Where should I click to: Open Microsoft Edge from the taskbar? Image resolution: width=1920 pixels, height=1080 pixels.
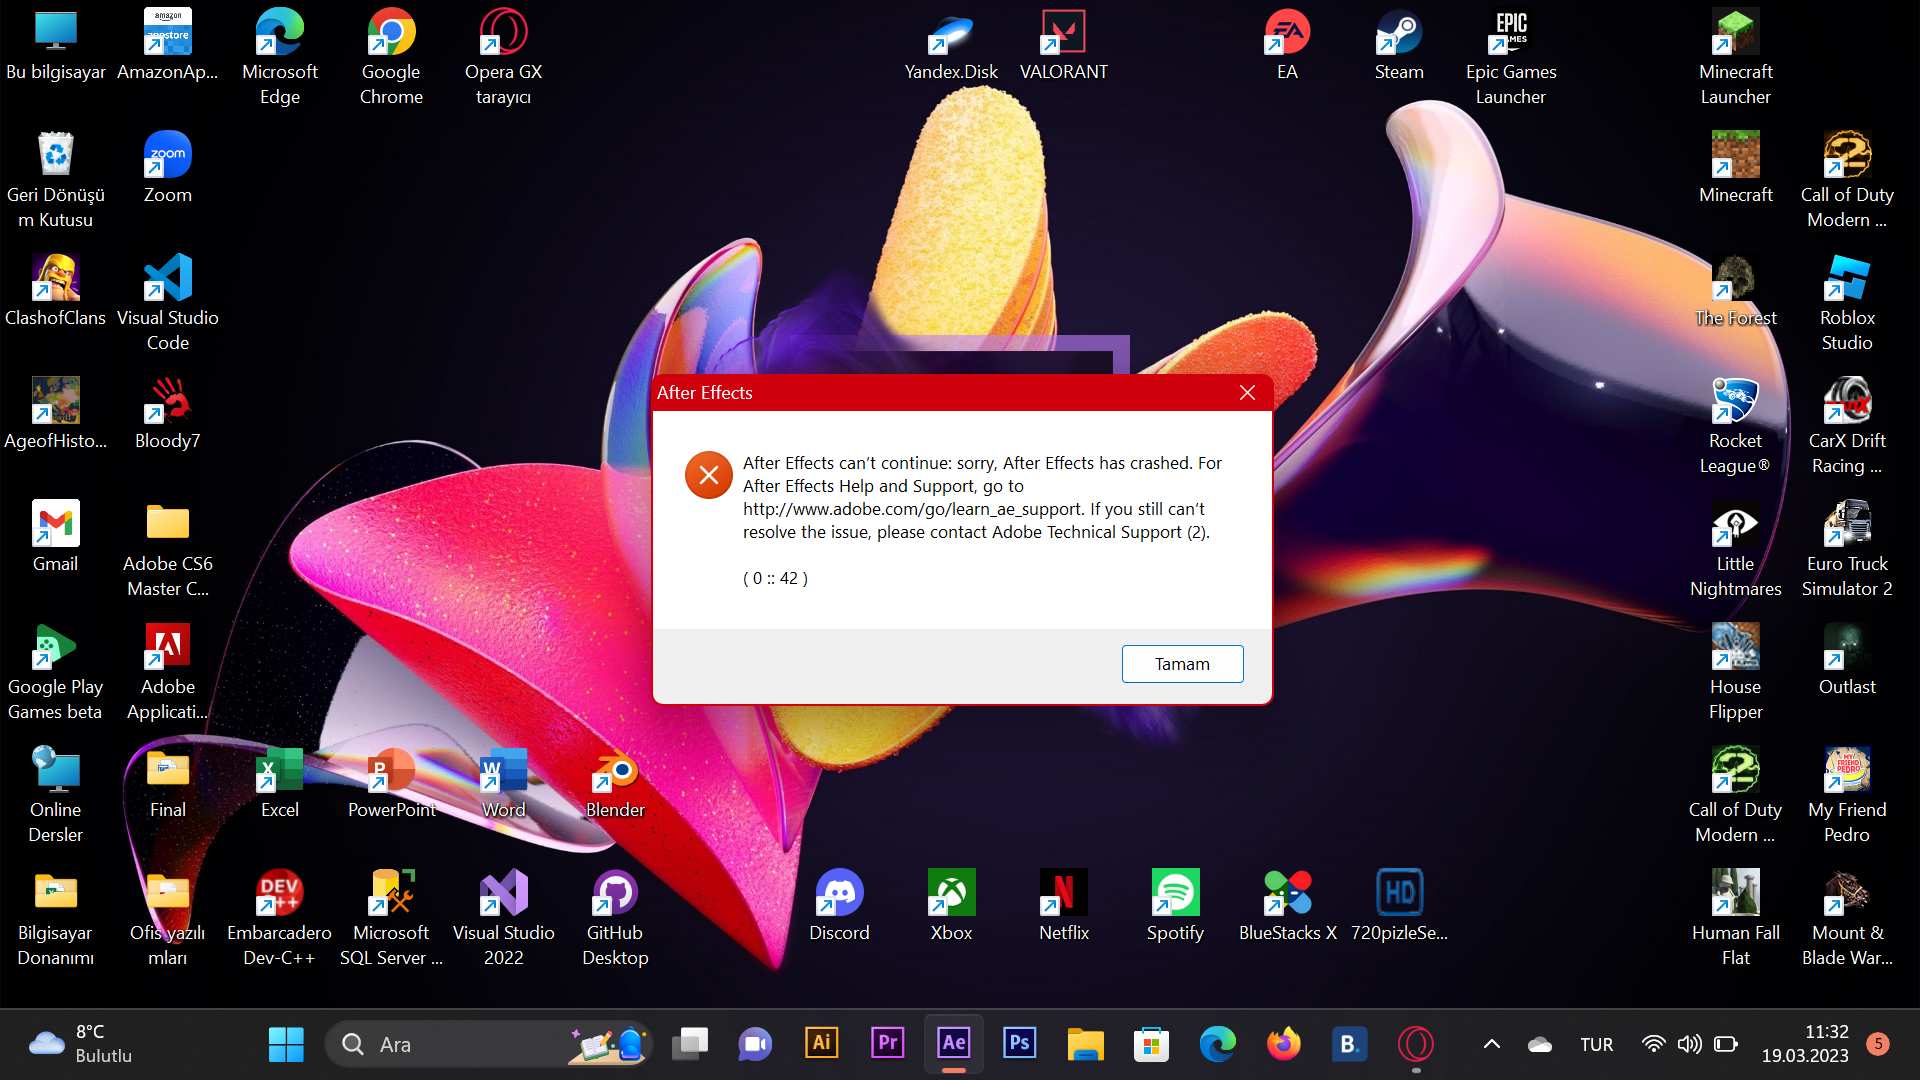pos(1217,1043)
